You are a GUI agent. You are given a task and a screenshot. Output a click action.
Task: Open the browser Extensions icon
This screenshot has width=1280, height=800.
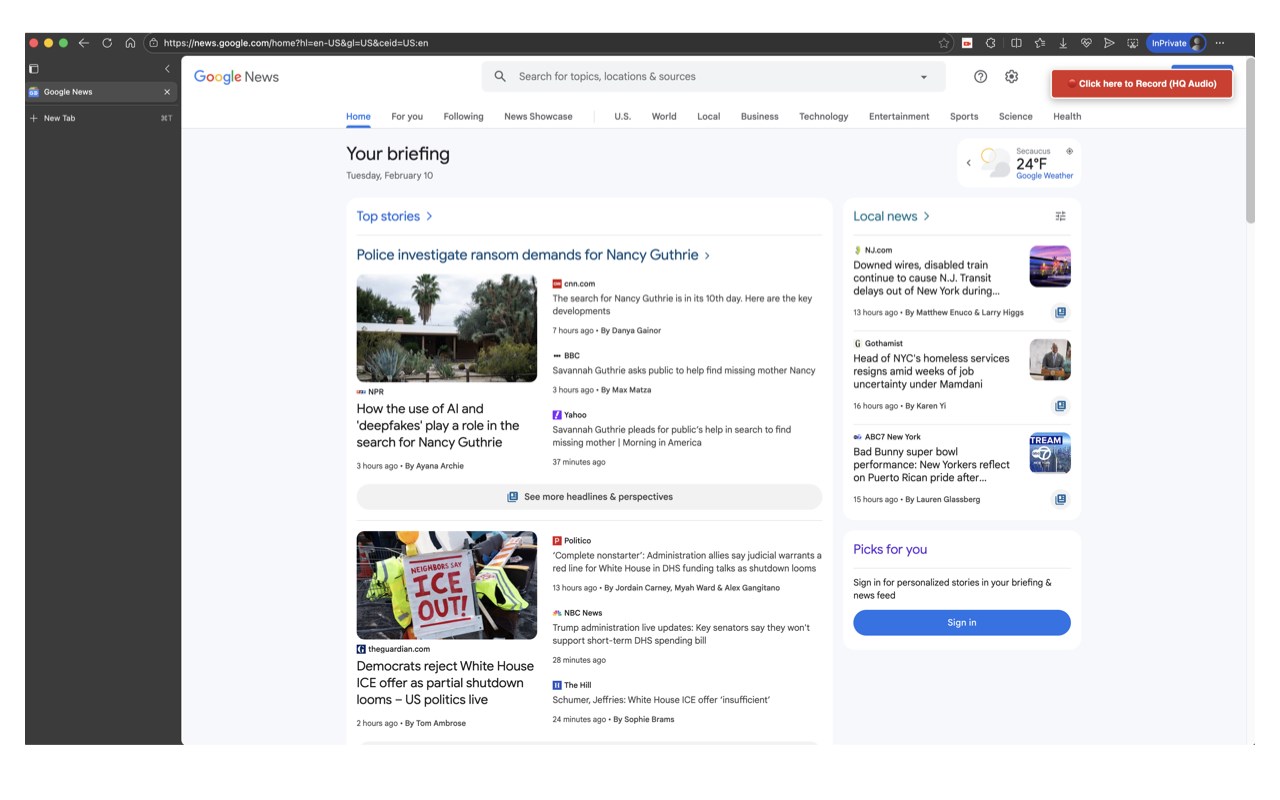(990, 43)
